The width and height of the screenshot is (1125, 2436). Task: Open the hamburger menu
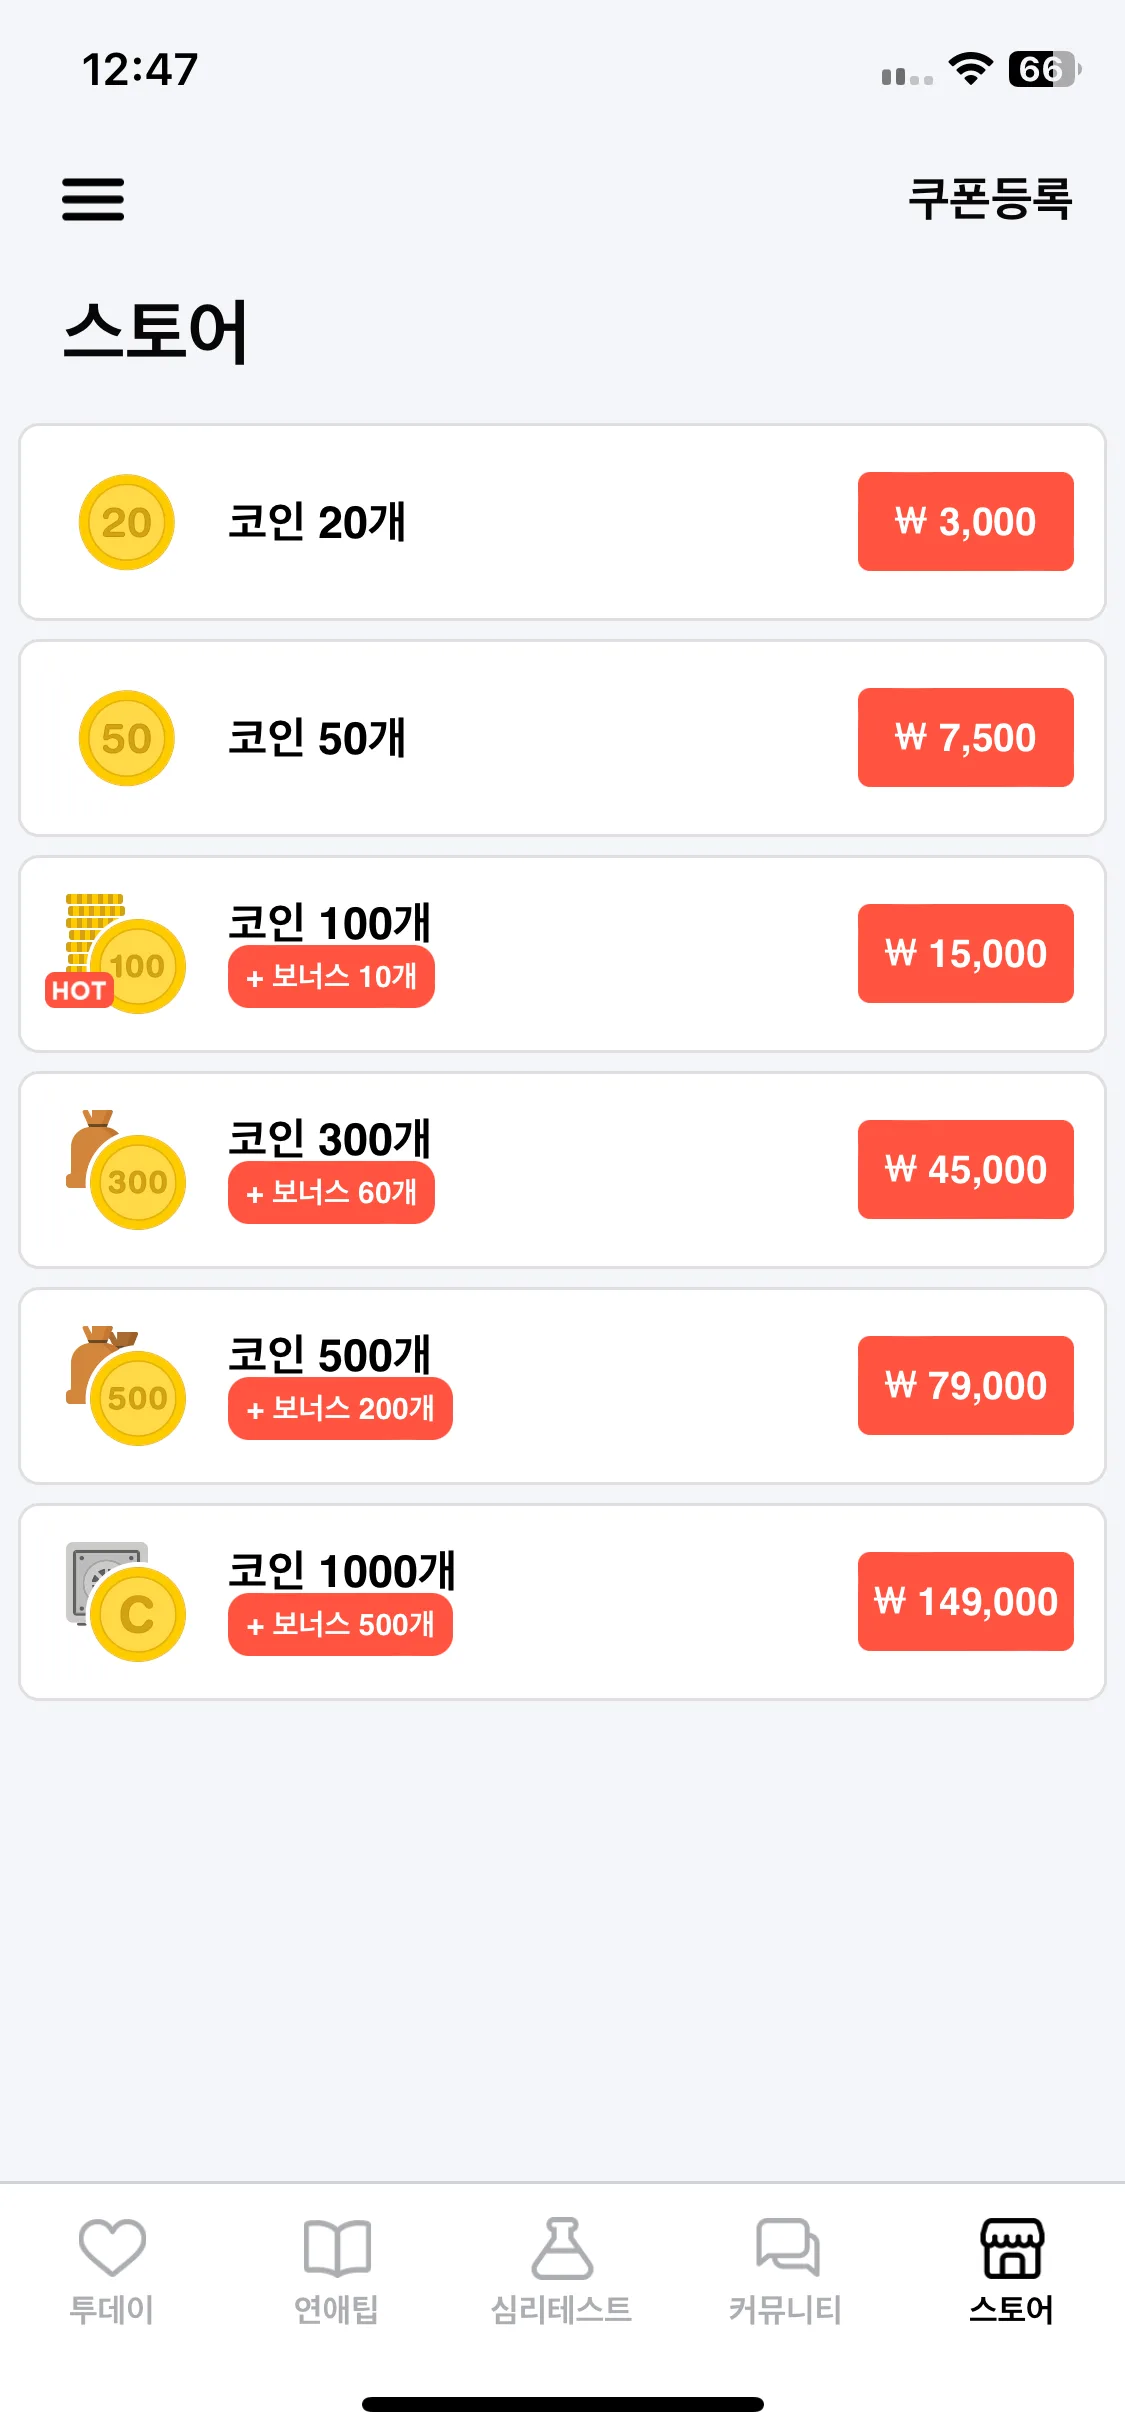pyautogui.click(x=93, y=199)
